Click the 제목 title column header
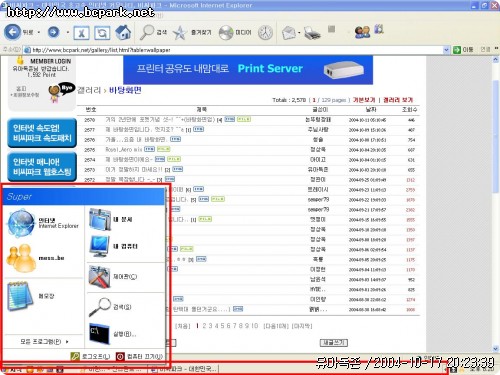Image resolution: width=500 pixels, height=375 pixels. click(201, 109)
